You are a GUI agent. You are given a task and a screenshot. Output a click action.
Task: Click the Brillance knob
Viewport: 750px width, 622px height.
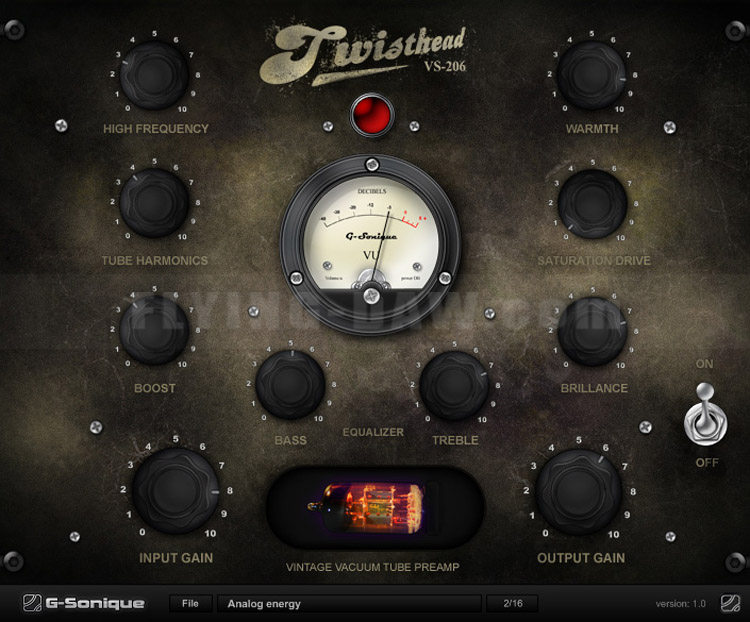click(x=592, y=331)
